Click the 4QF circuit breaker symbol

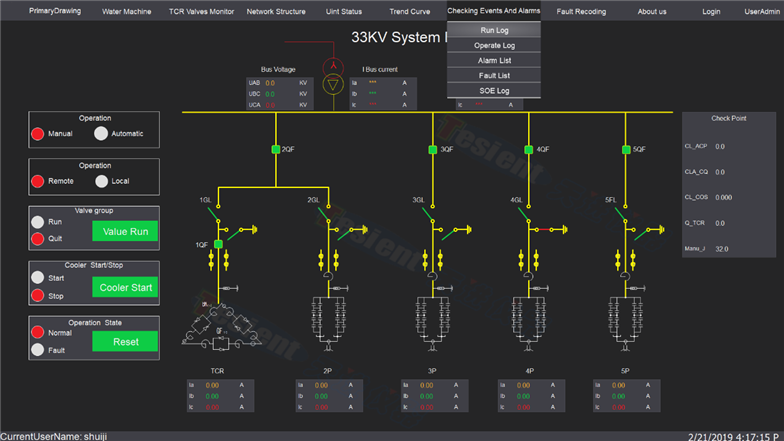pyautogui.click(x=530, y=149)
